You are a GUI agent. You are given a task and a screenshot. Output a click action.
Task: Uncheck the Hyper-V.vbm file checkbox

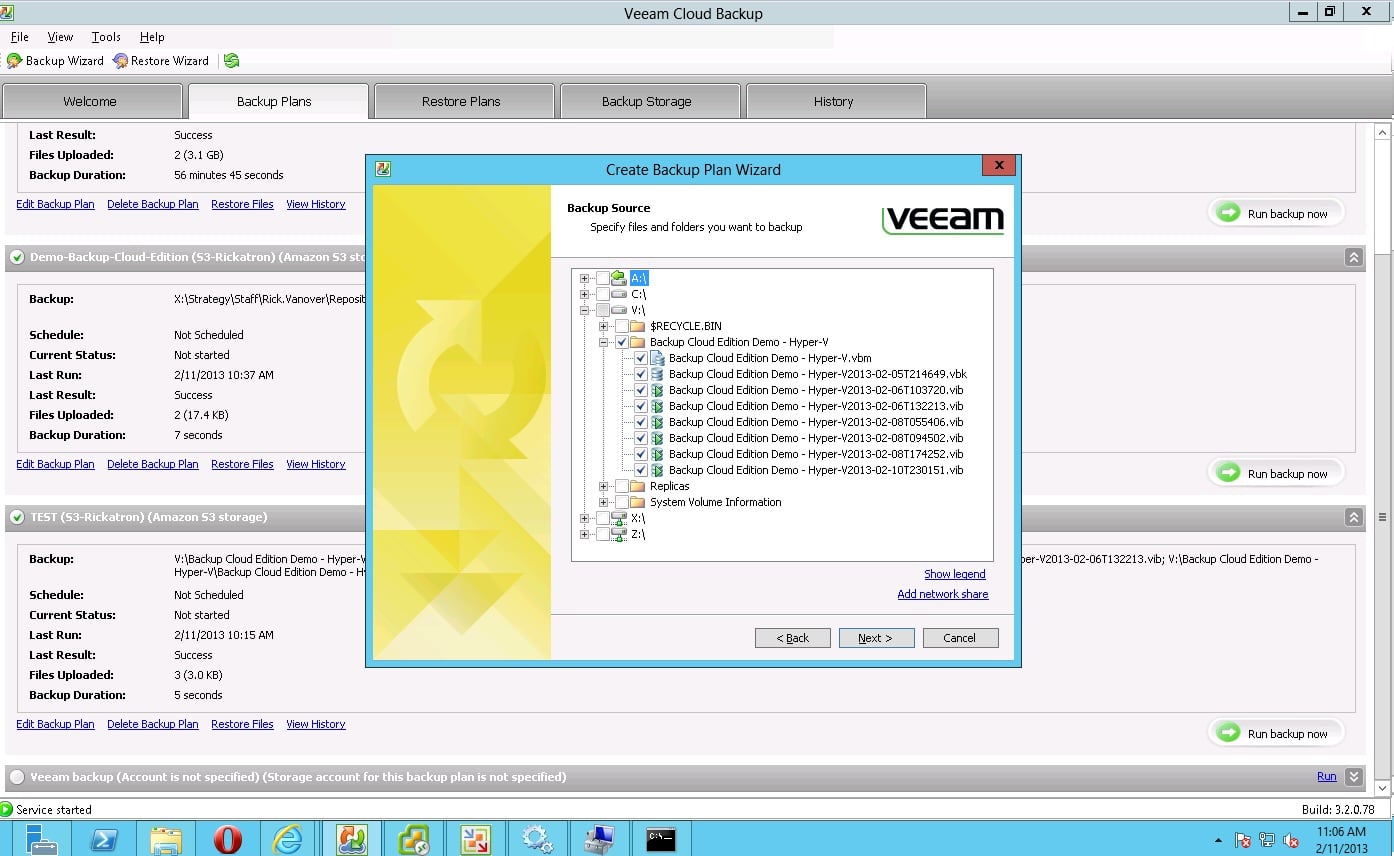click(641, 358)
